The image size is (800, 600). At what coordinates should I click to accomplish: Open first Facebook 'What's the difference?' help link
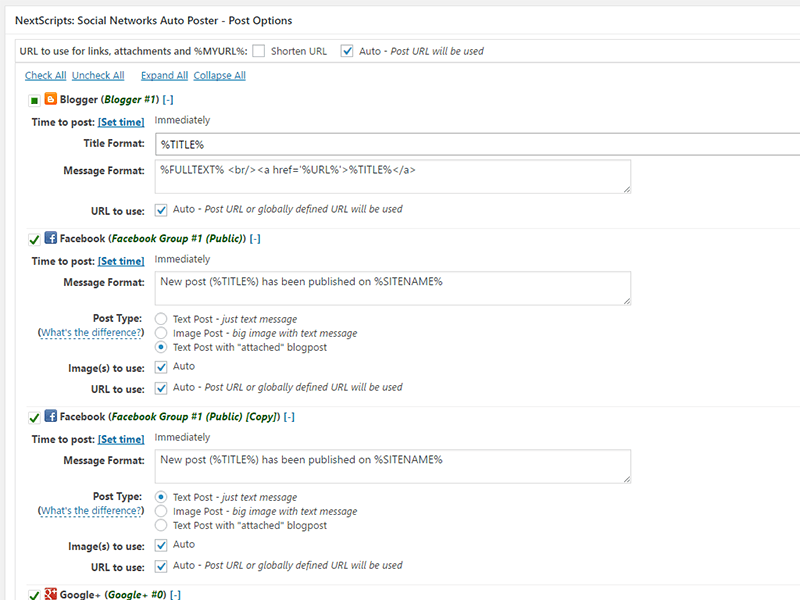[90, 332]
